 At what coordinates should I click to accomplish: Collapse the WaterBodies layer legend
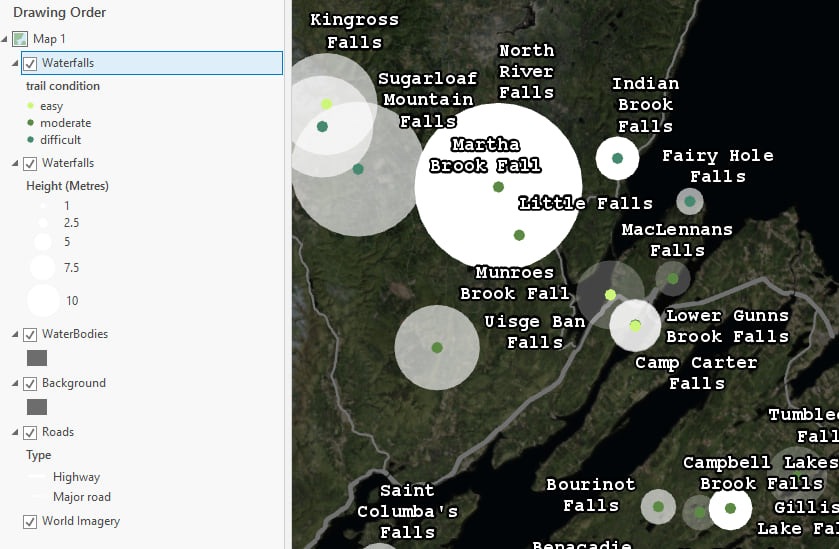pyautogui.click(x=15, y=334)
